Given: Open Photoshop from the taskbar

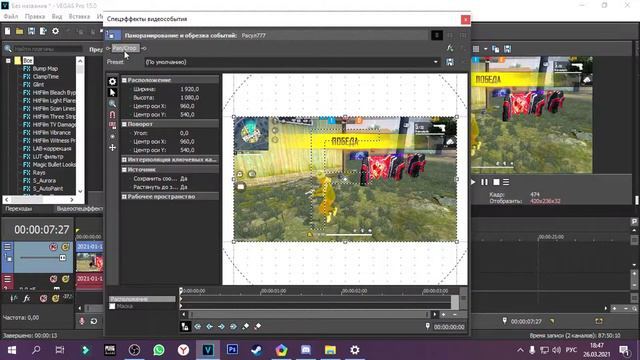Looking at the screenshot, I should tap(232, 350).
